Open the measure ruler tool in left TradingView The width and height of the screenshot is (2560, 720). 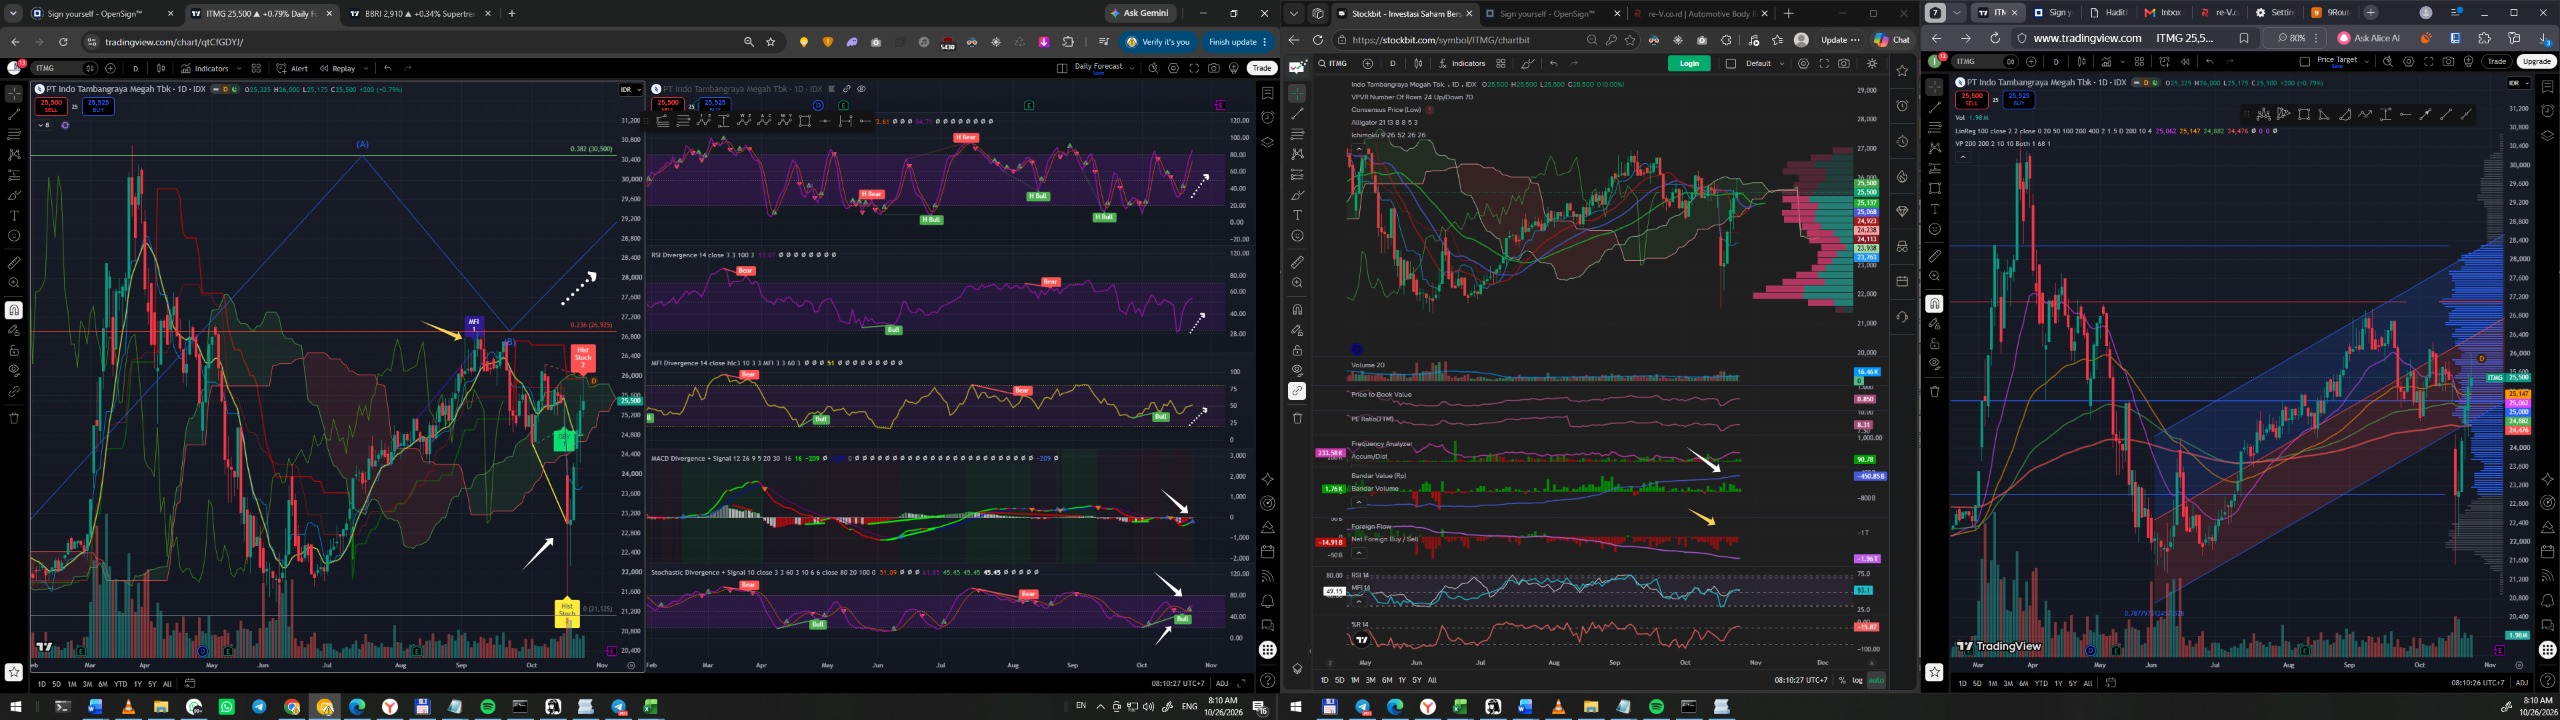click(x=14, y=262)
